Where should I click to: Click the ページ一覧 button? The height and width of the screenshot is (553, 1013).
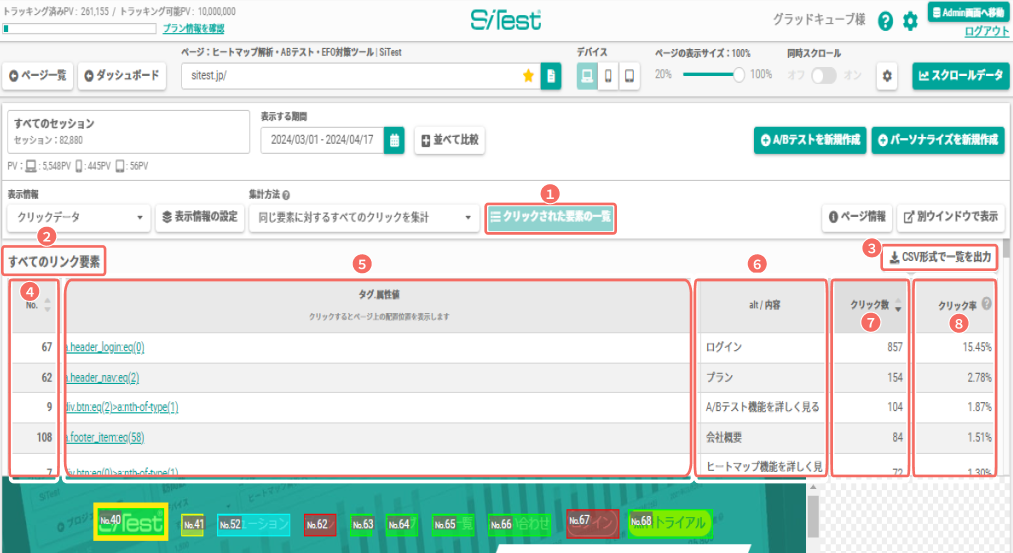[x=38, y=76]
